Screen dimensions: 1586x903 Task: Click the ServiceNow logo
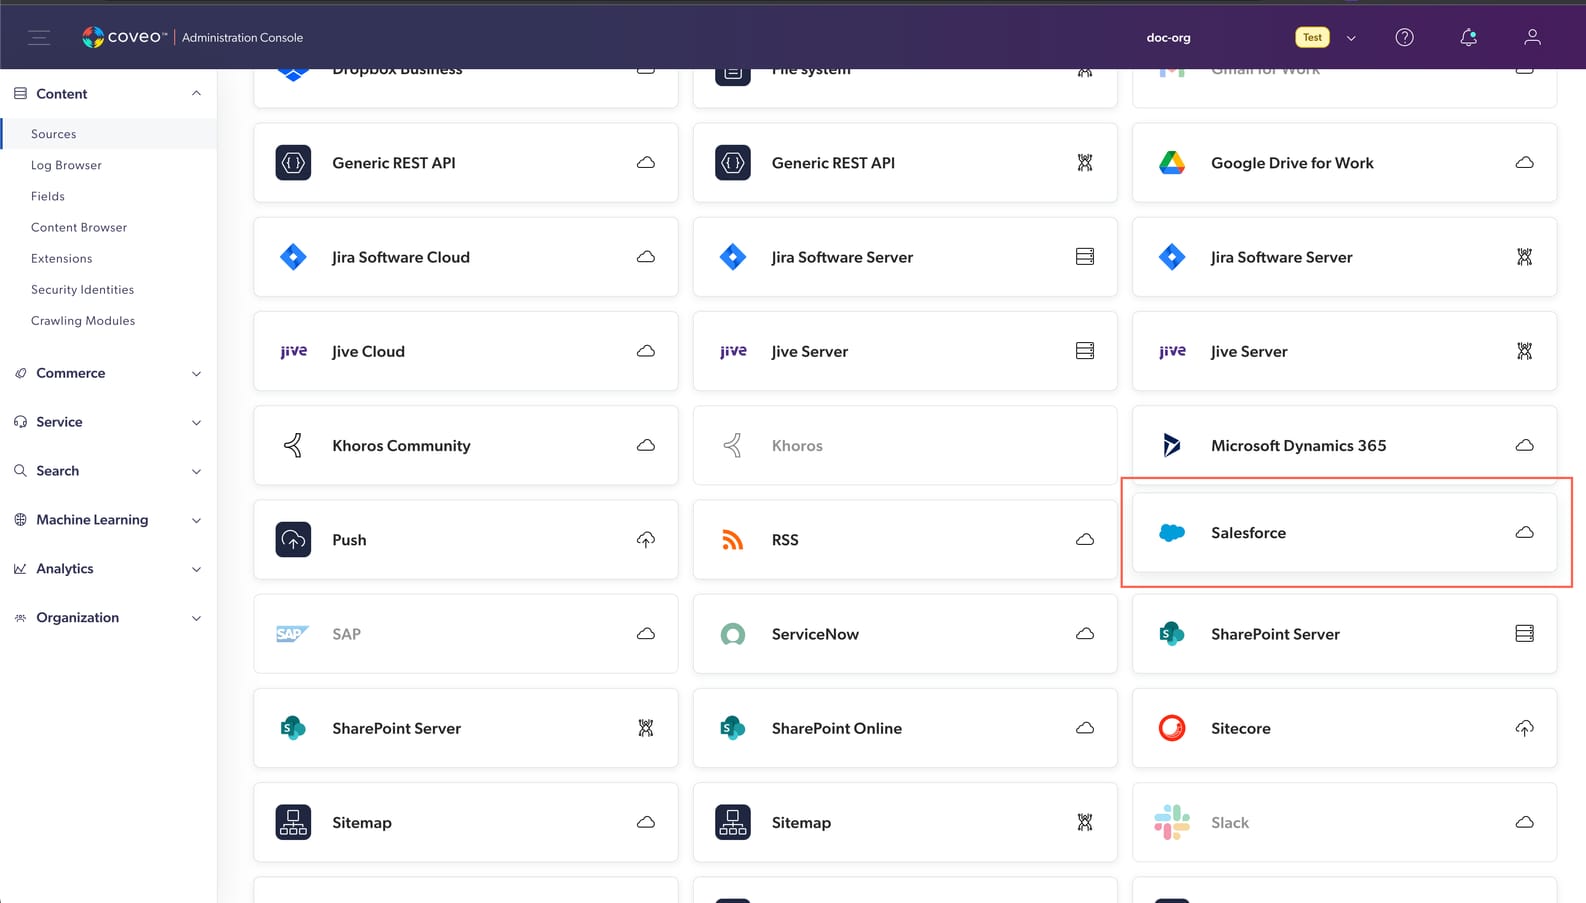click(x=733, y=634)
